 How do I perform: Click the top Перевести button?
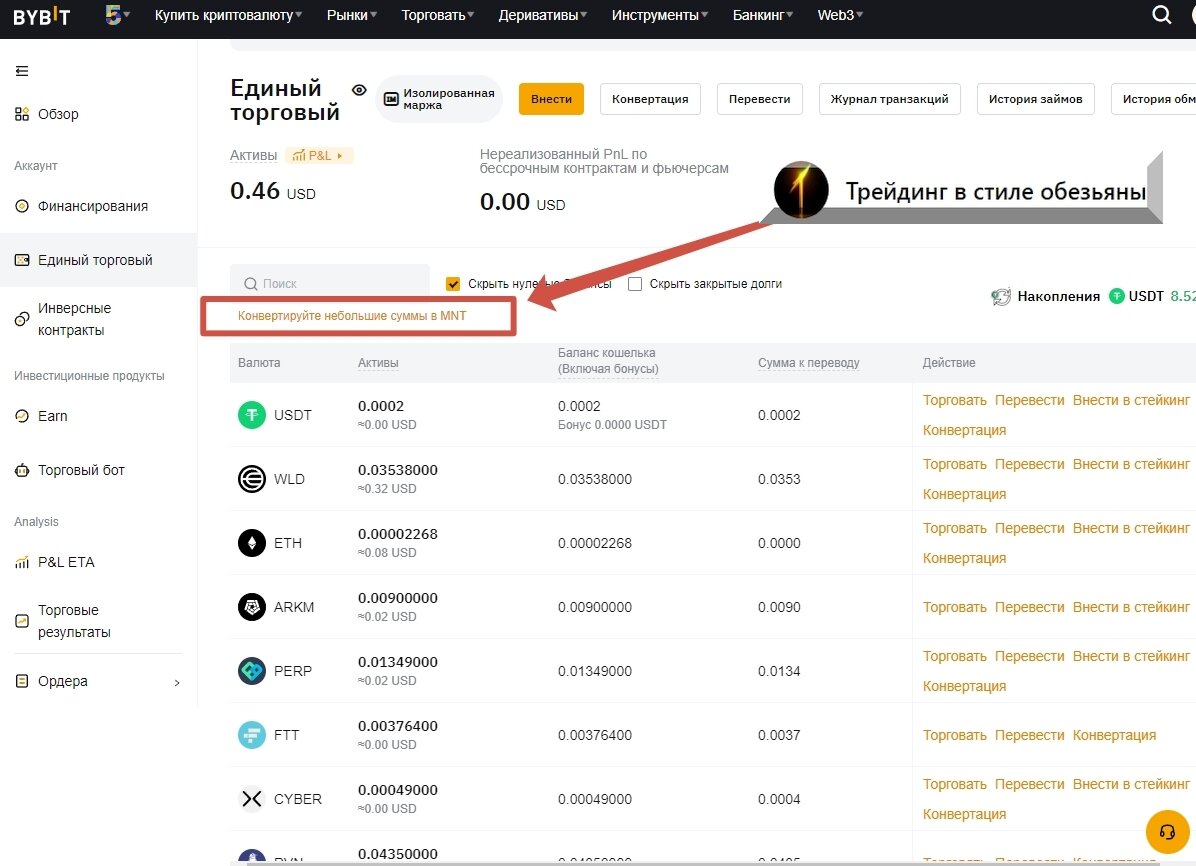pyautogui.click(x=760, y=99)
